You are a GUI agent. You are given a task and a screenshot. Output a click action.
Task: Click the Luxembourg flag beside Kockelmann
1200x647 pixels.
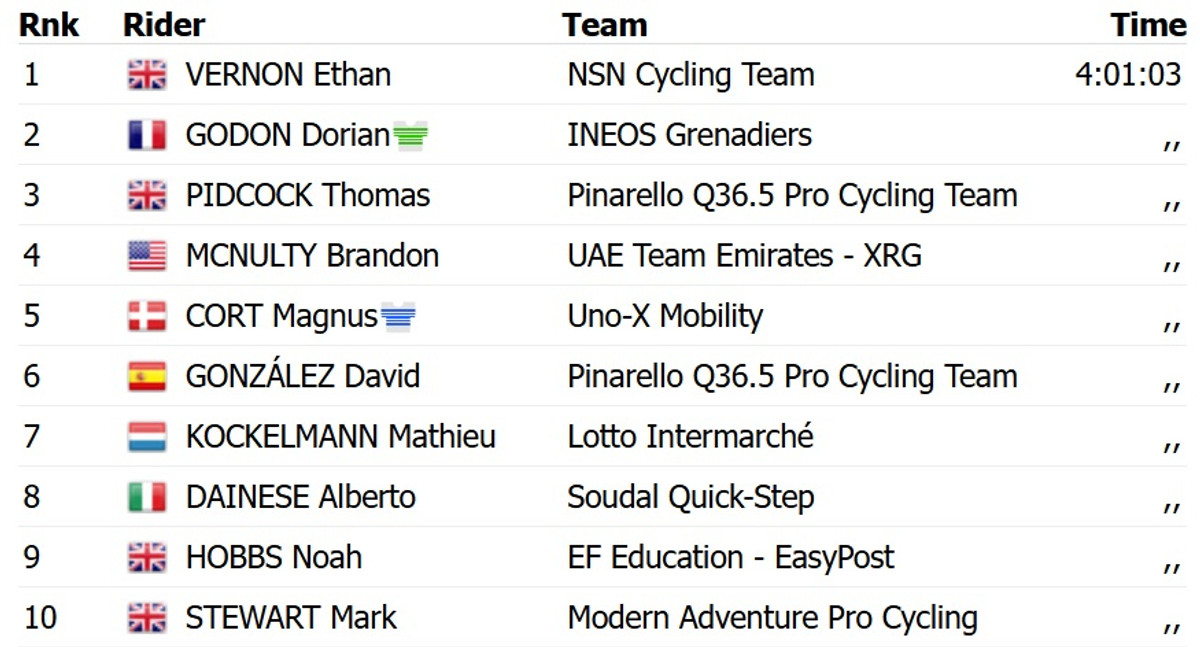147,437
